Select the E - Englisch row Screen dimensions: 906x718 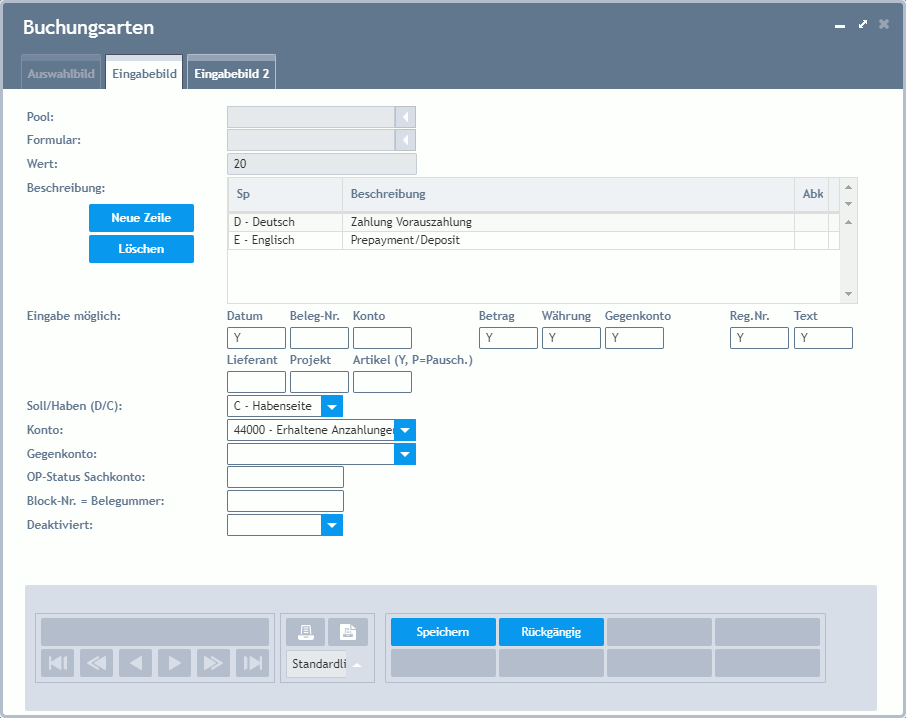pos(533,240)
